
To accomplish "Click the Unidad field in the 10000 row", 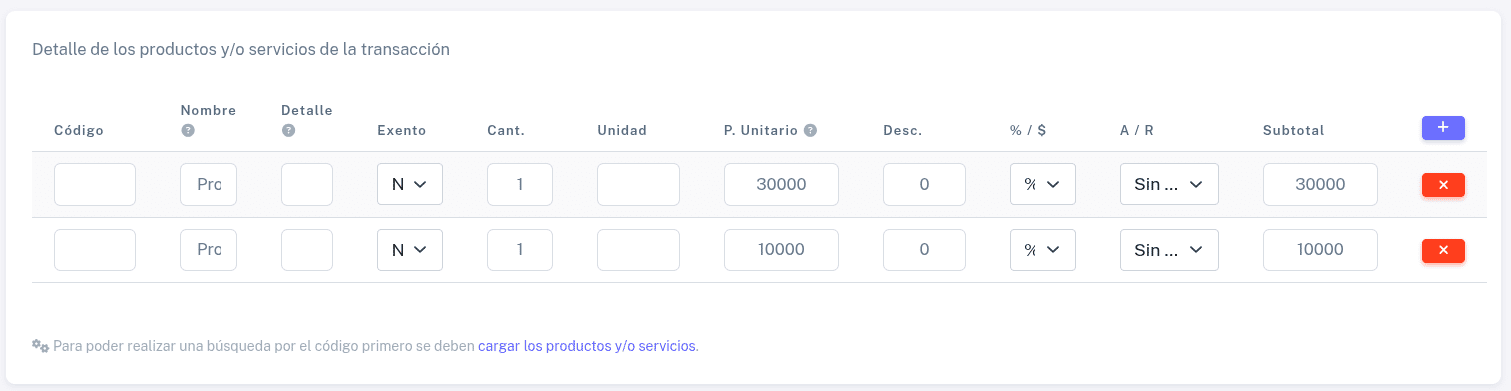I will tap(638, 250).
